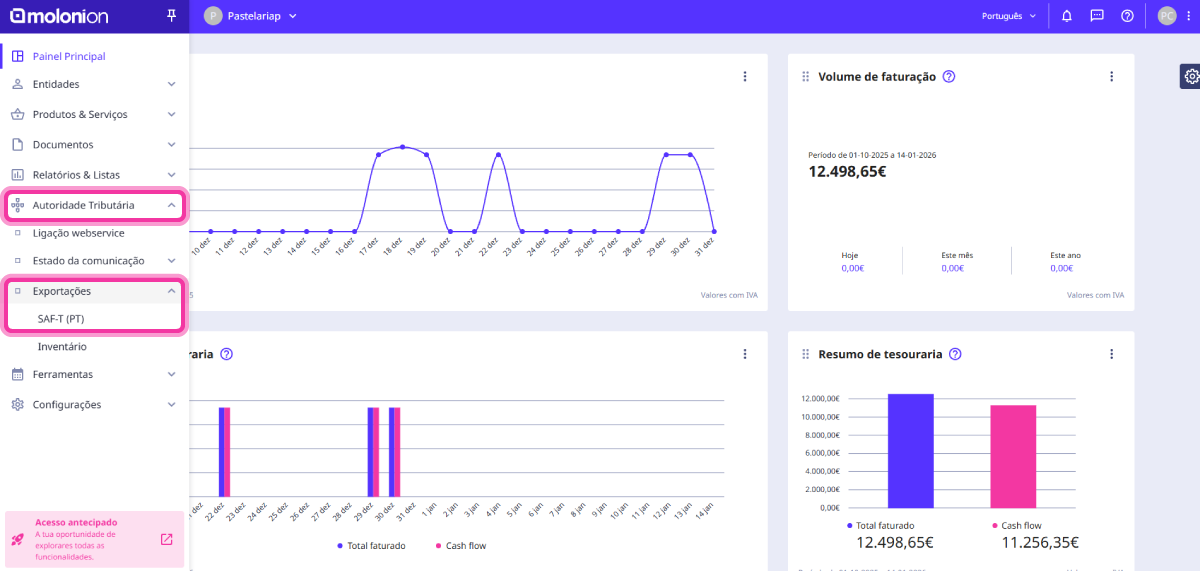Image resolution: width=1200 pixels, height=571 pixels.
Task: Click info icon beside Volume de faturação
Action: pos(949,77)
